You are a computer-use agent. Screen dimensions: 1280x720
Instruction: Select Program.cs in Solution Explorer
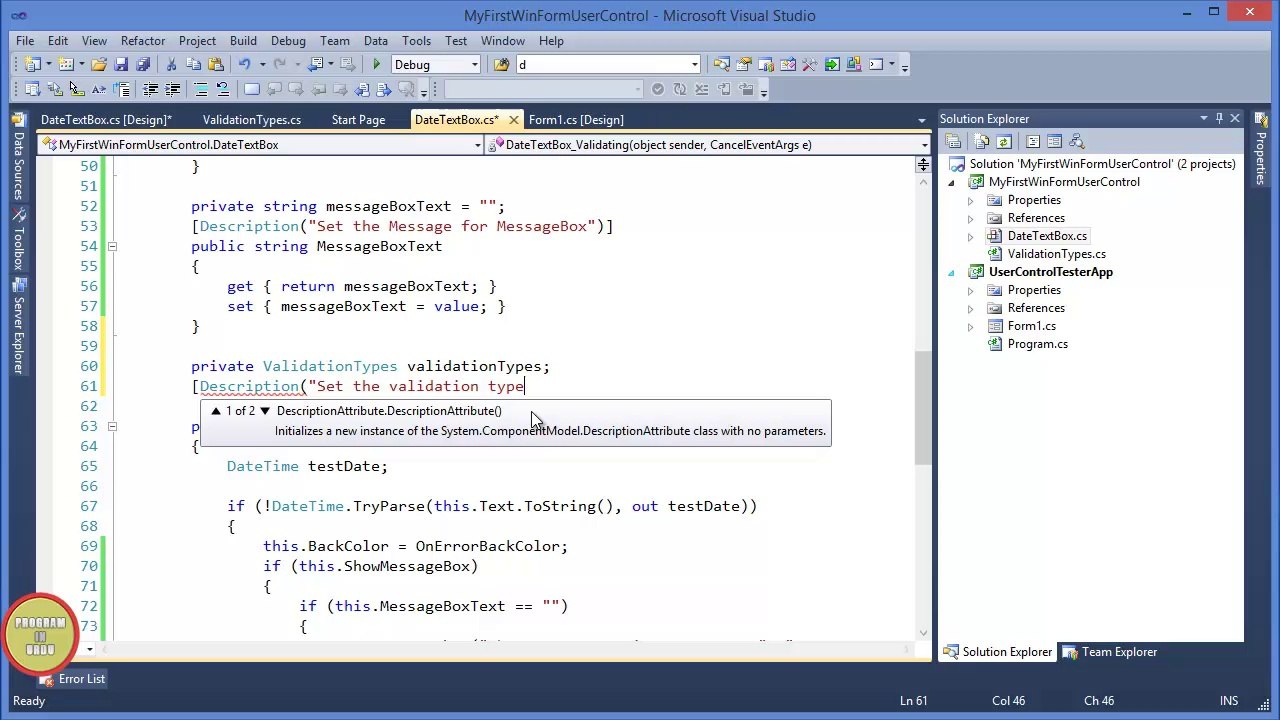[x=1037, y=344]
